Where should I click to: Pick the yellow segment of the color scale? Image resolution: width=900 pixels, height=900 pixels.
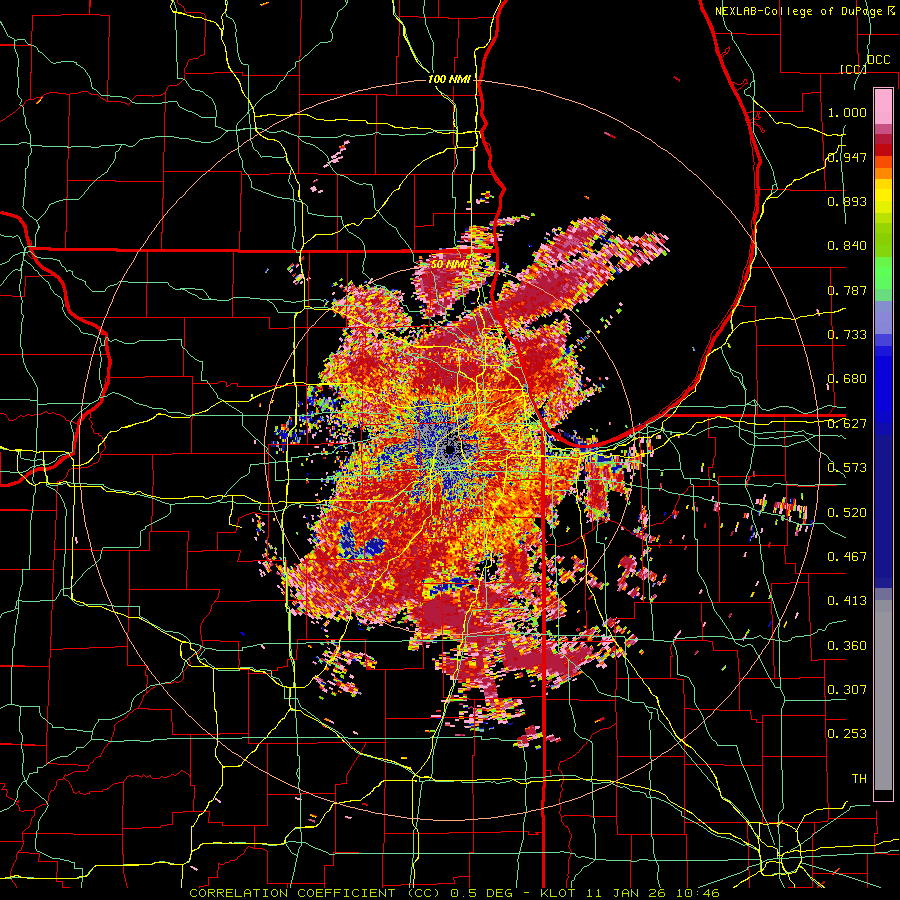883,196
